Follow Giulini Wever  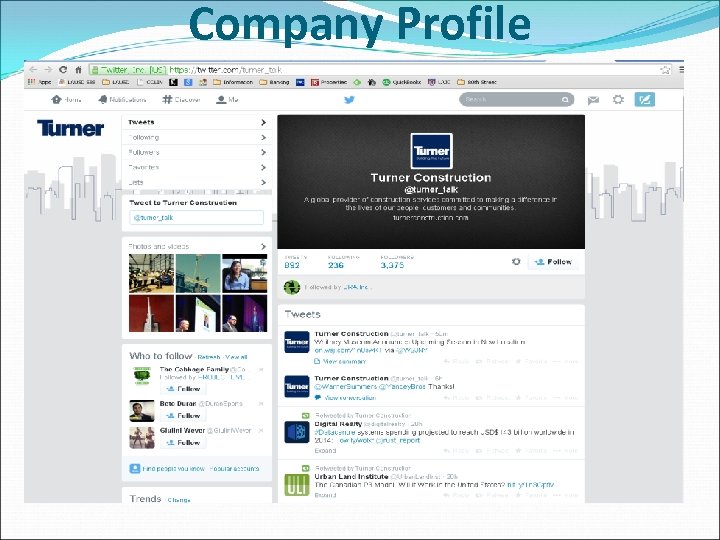tap(183, 443)
